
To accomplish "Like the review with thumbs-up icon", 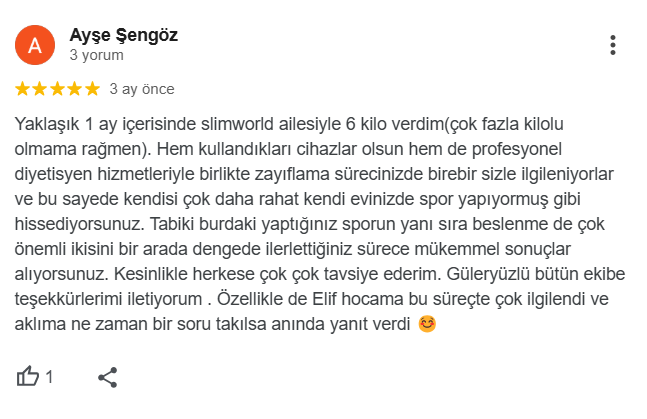I will 28,376.
